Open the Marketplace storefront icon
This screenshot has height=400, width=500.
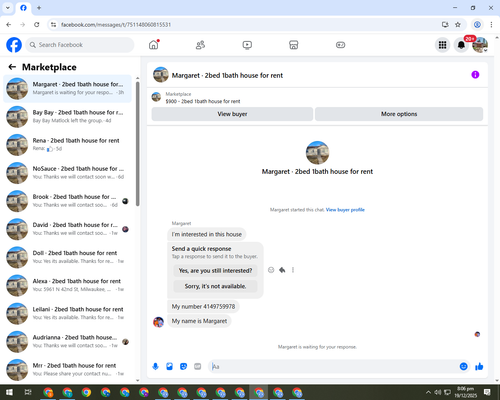[294, 45]
